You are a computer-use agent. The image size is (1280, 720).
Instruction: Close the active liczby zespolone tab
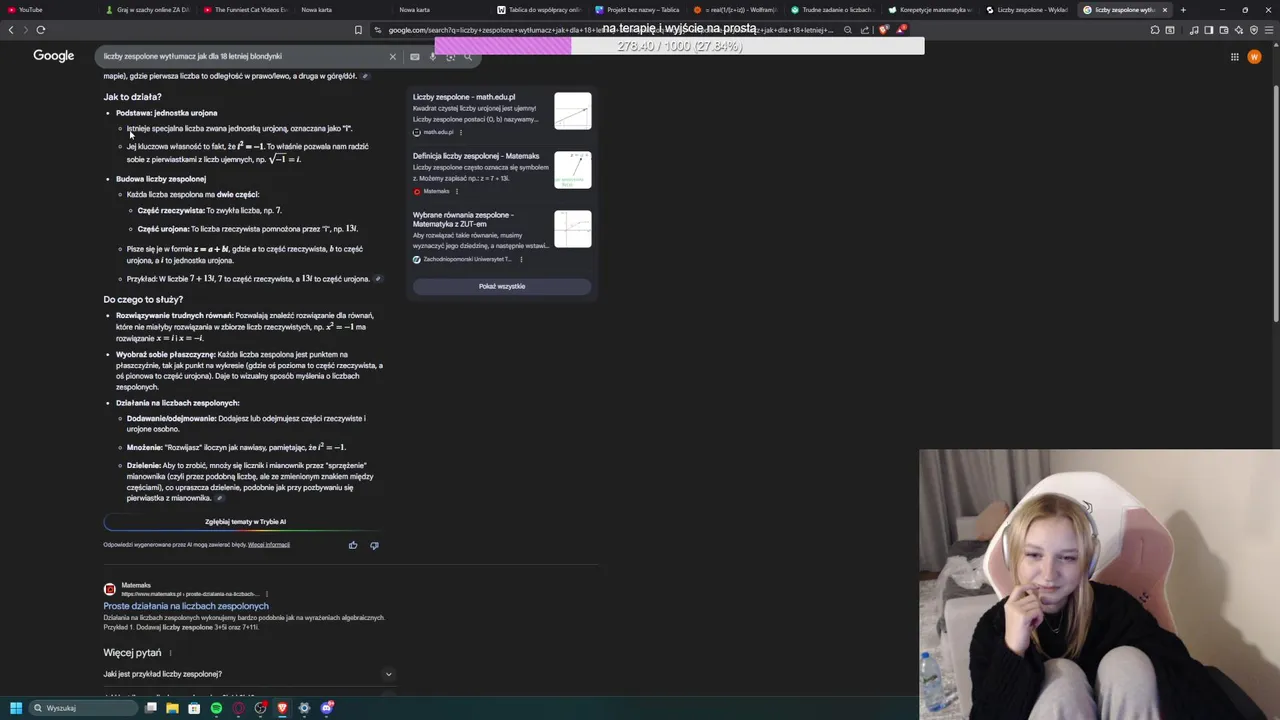tap(1164, 10)
